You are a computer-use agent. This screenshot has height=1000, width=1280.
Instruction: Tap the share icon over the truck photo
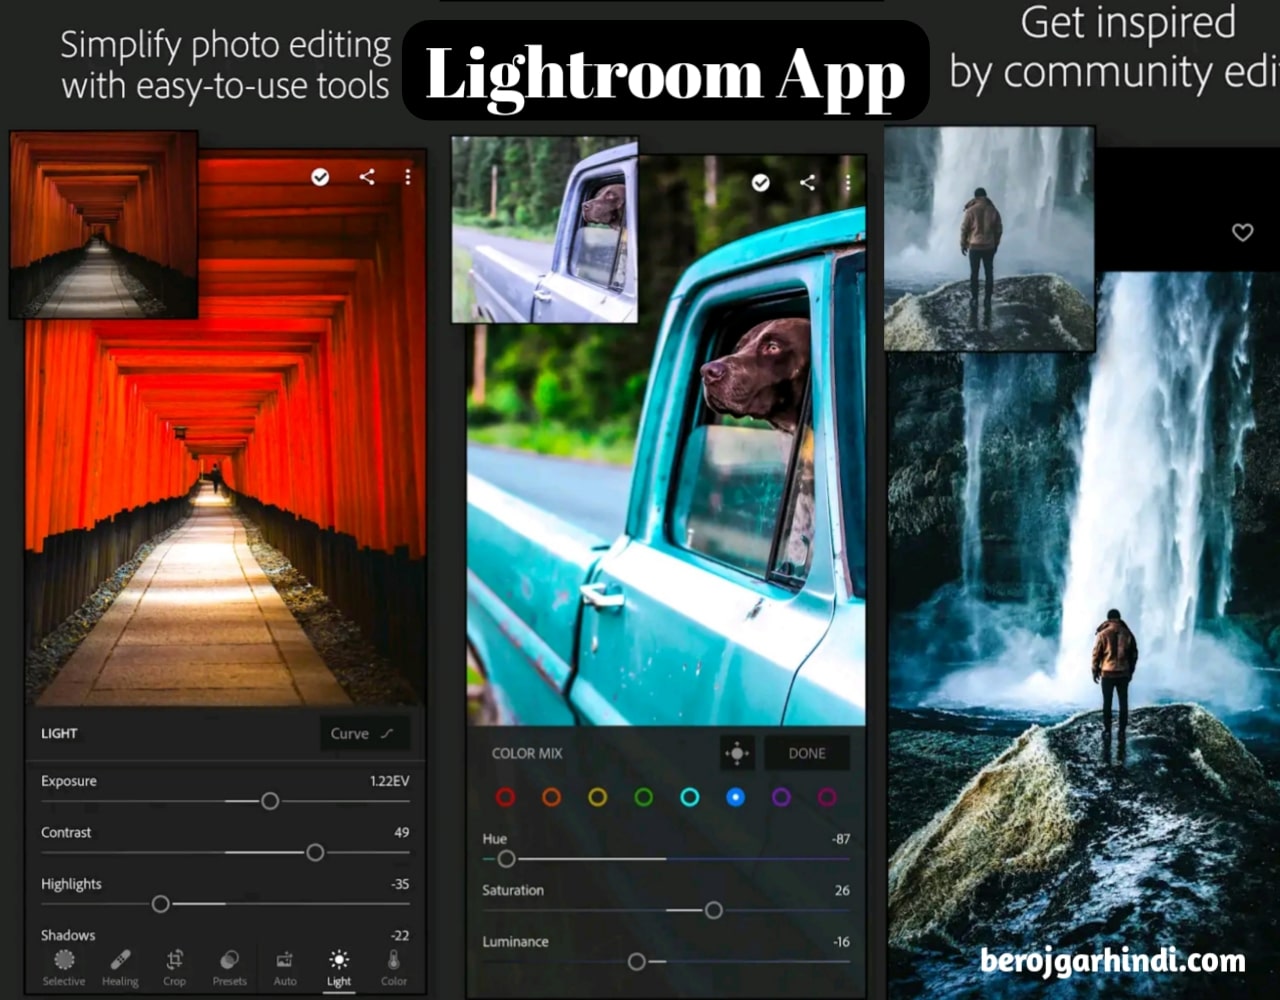807,183
